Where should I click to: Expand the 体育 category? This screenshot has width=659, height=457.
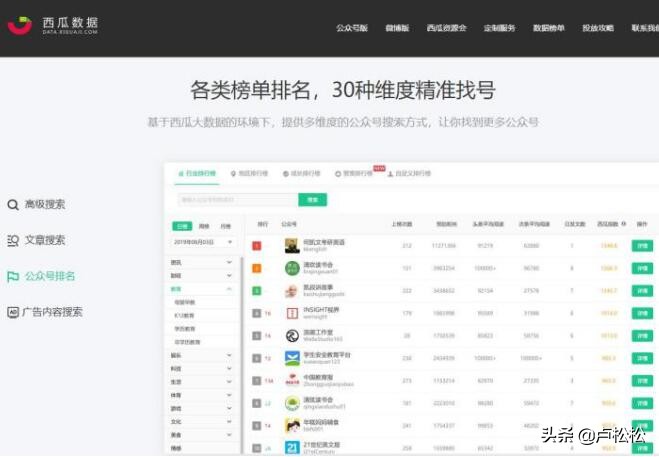[x=202, y=395]
